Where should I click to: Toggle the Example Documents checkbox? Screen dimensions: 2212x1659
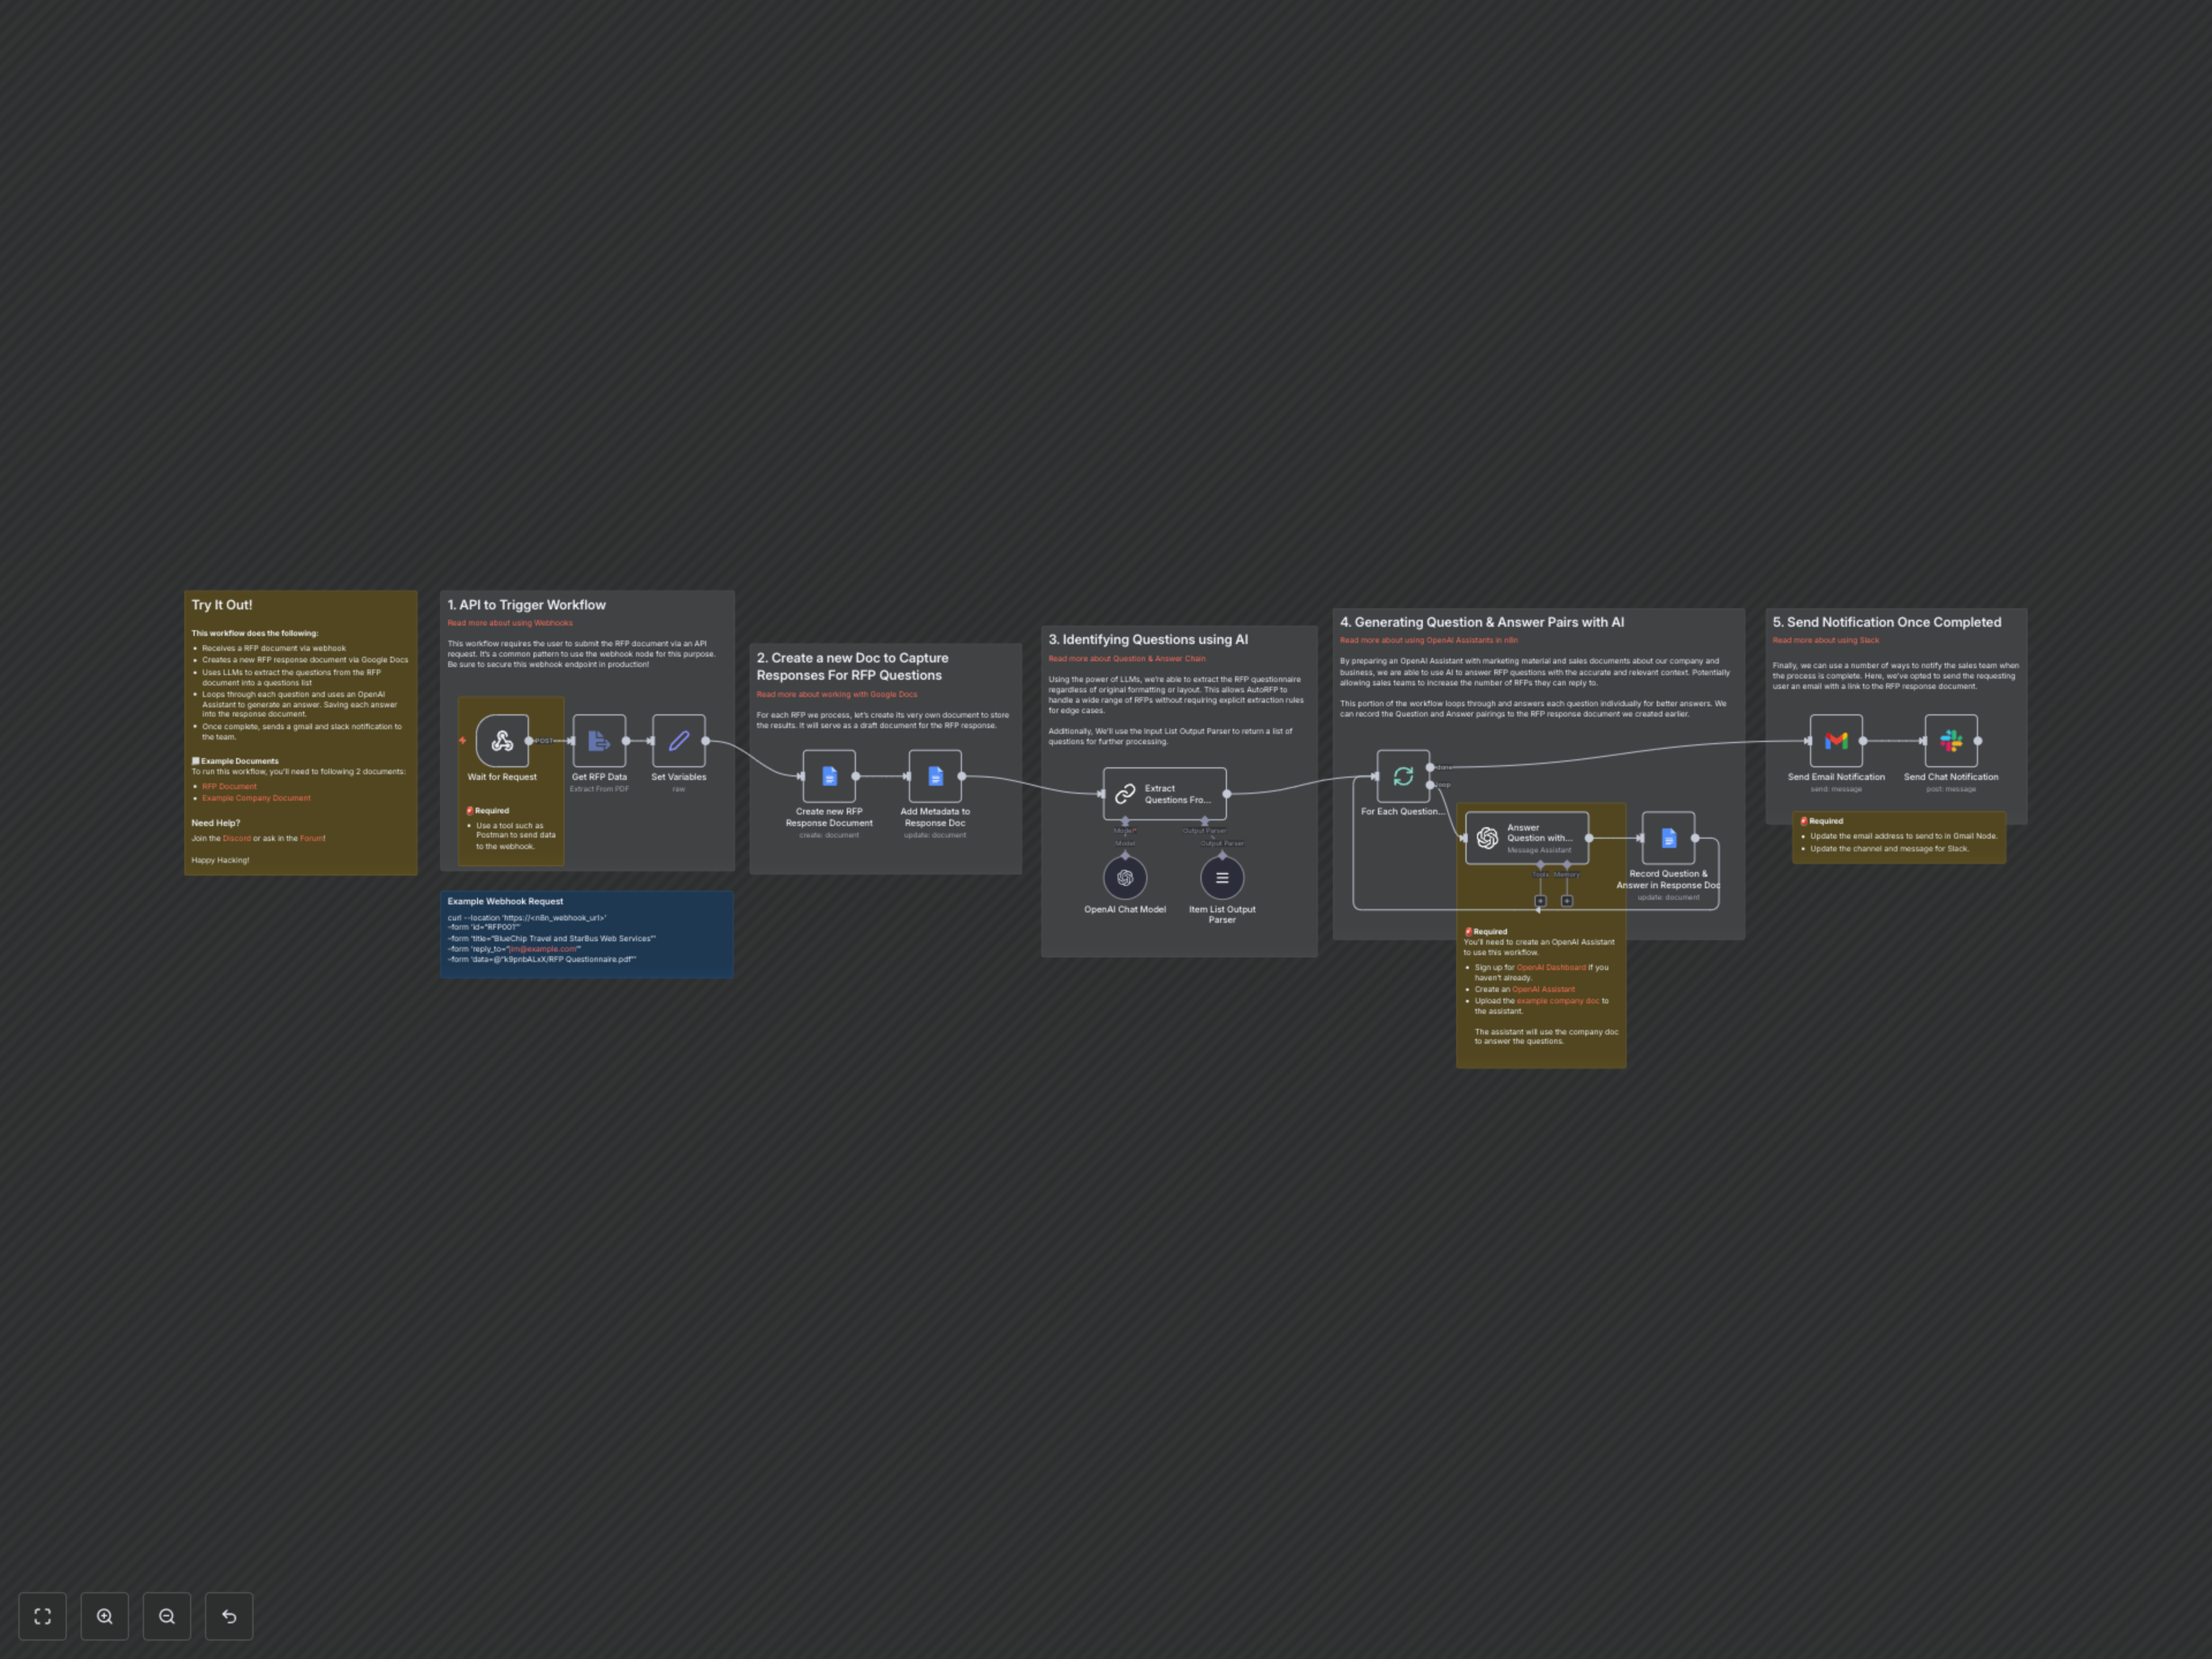pyautogui.click(x=196, y=761)
